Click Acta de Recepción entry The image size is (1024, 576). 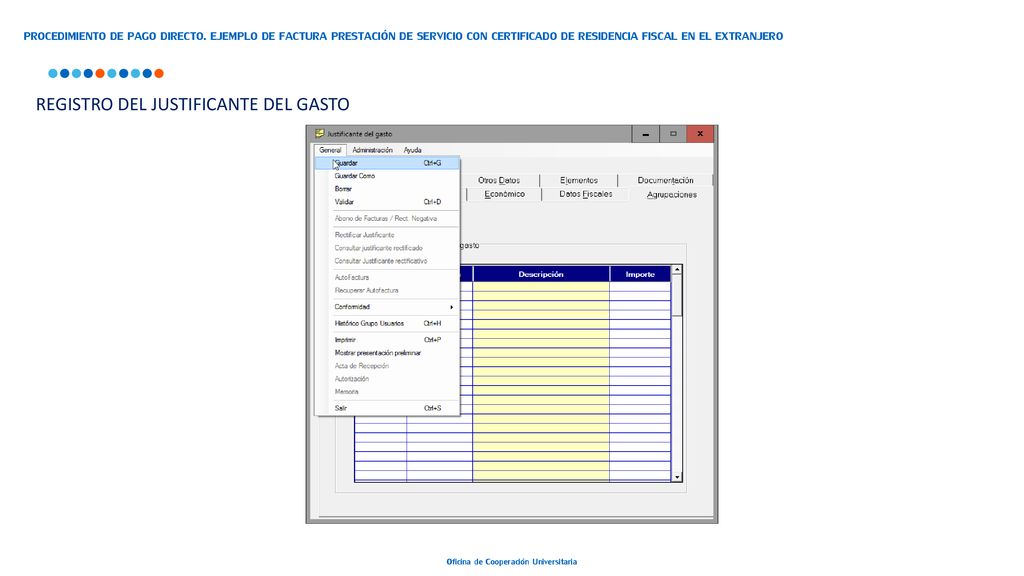(387, 366)
